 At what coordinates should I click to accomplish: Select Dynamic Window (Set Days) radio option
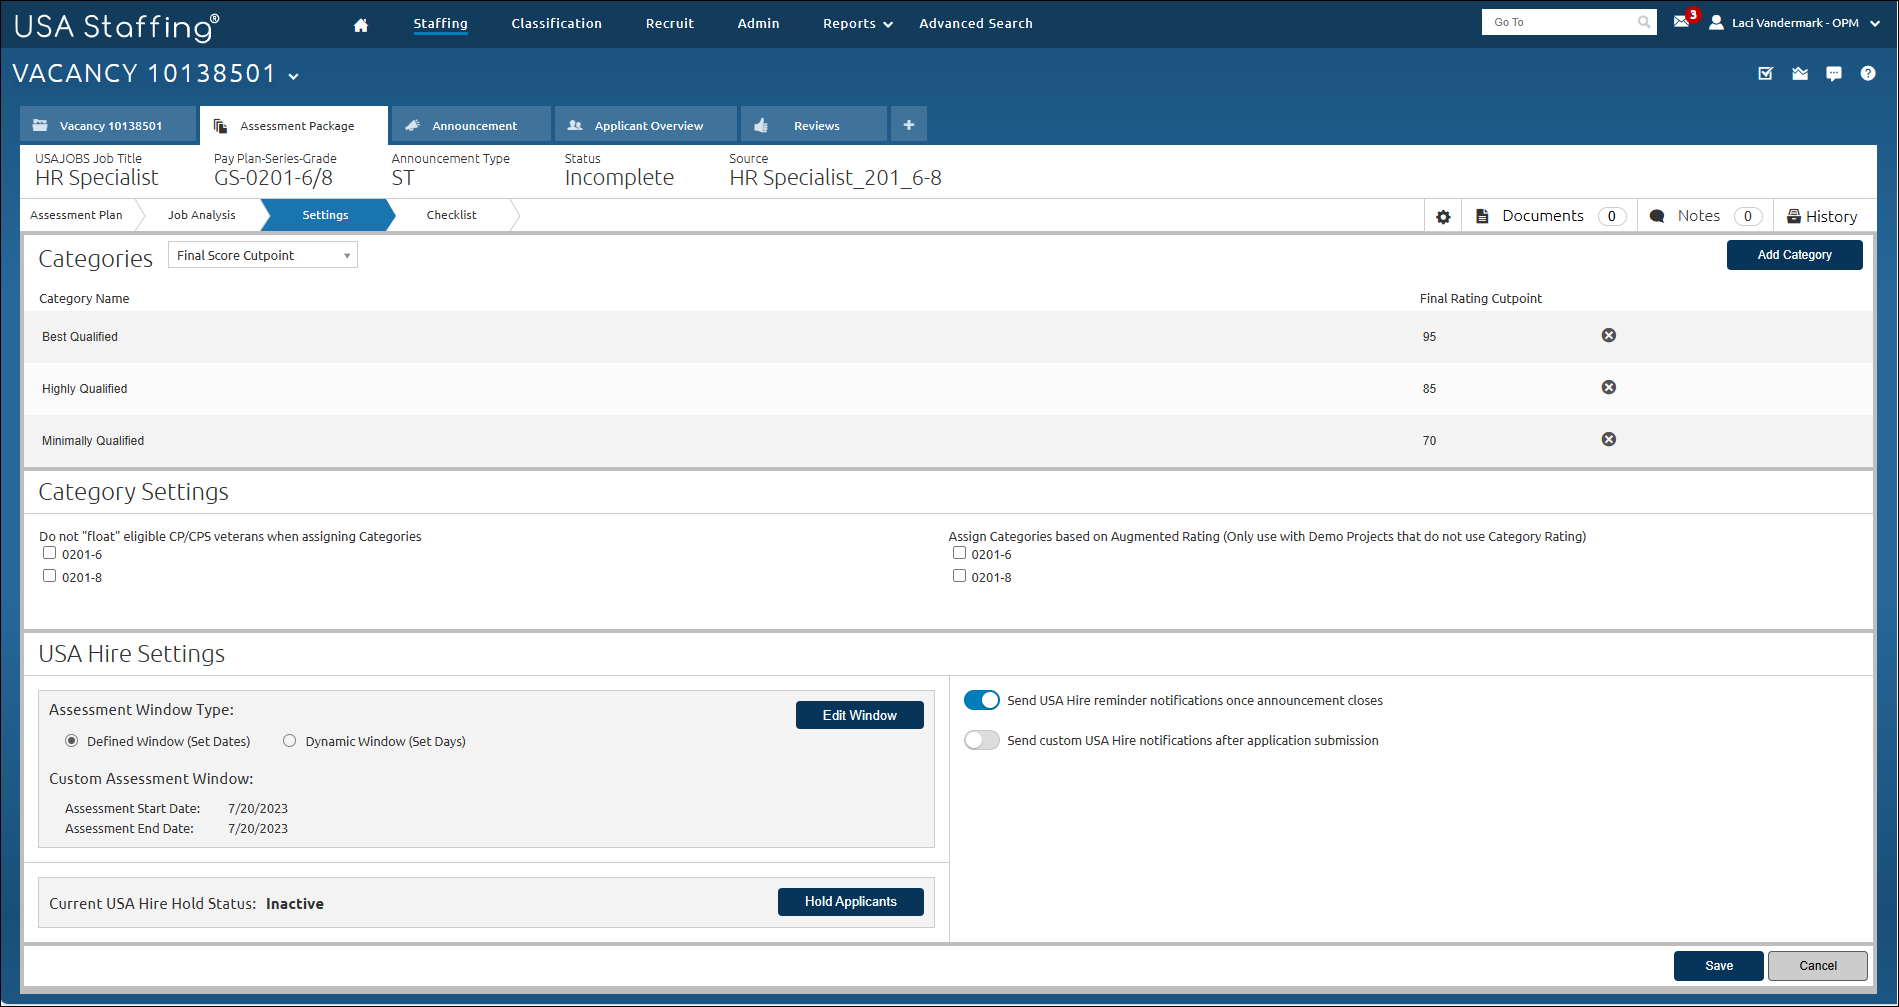[x=290, y=742]
